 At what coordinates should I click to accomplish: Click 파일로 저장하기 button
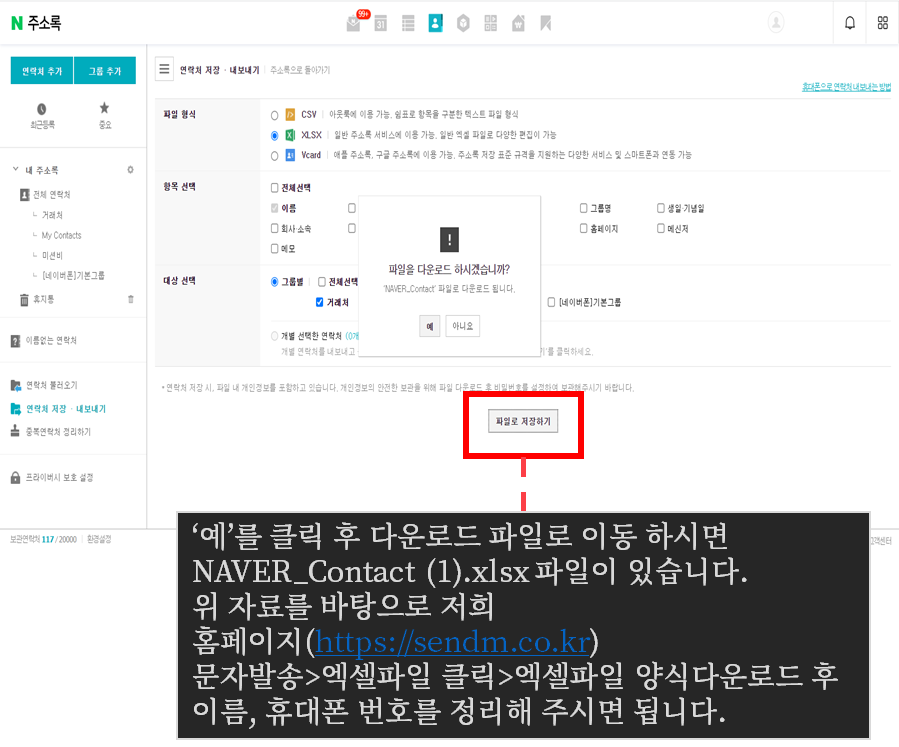523,421
